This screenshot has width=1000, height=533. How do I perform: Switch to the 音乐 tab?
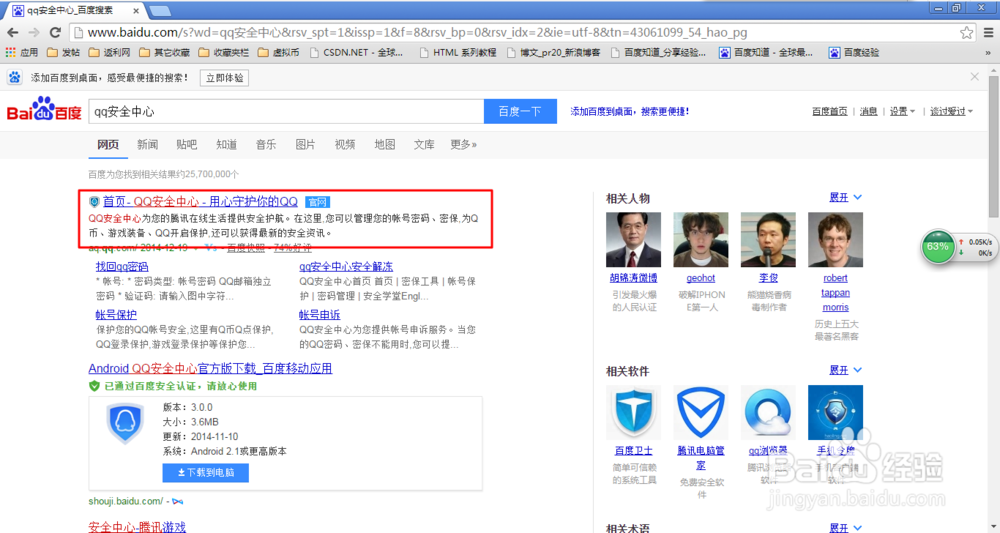coord(266,145)
